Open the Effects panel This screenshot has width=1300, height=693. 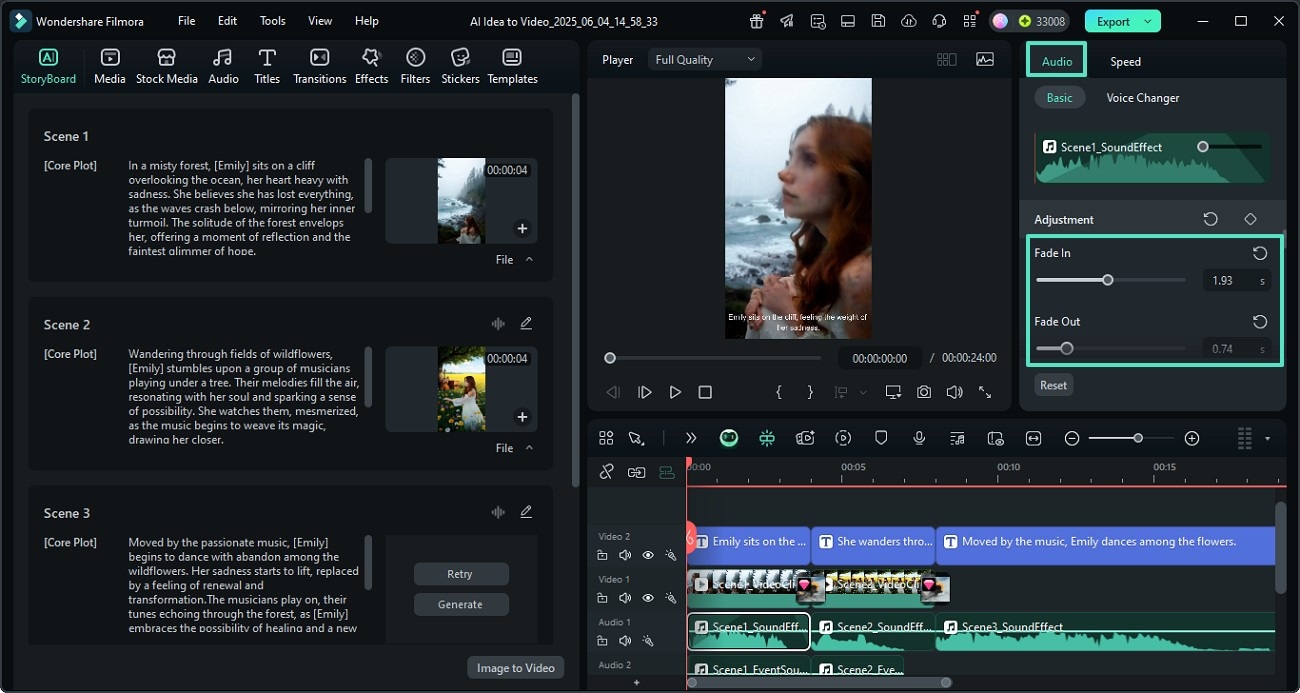point(371,66)
